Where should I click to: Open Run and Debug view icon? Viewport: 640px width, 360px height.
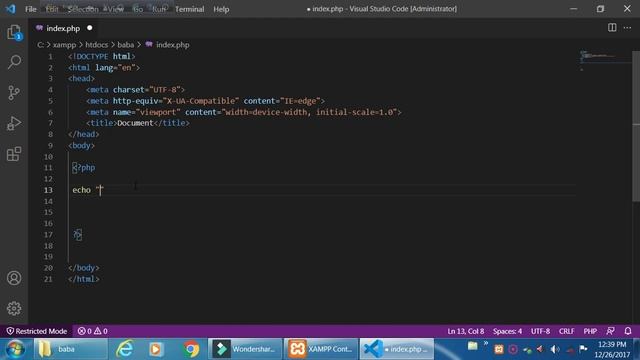[14, 123]
